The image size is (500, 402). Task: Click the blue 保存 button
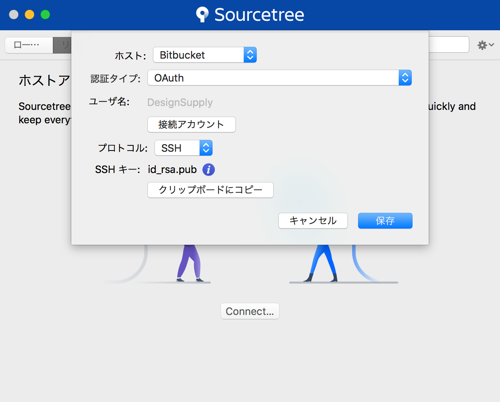(385, 221)
